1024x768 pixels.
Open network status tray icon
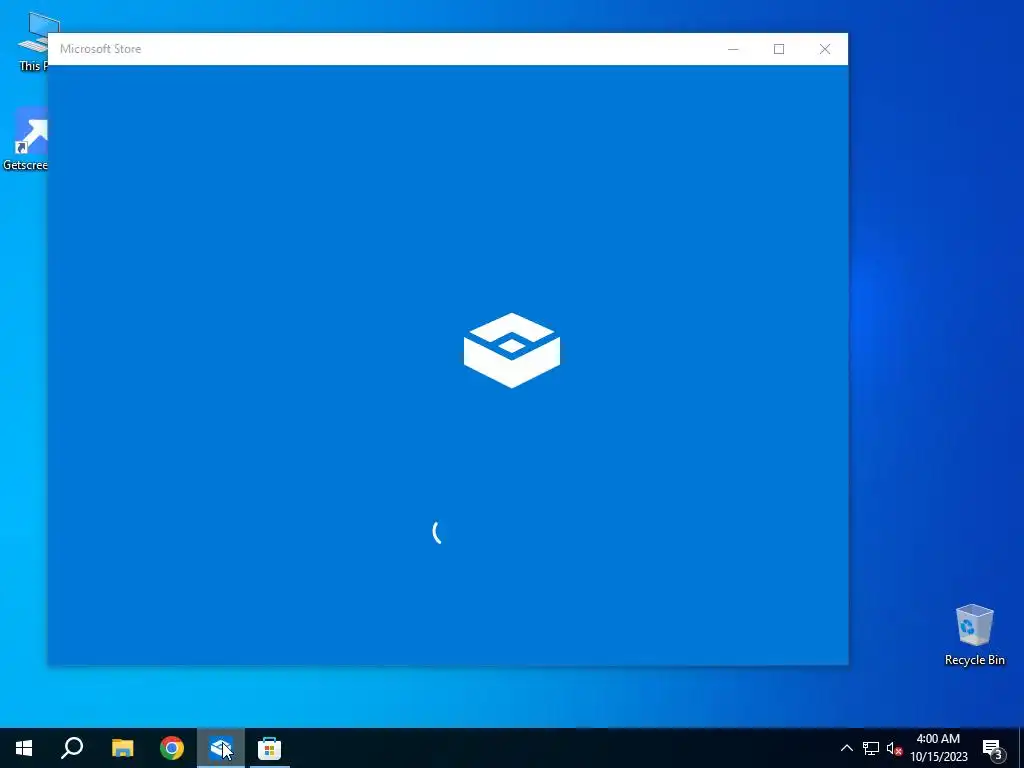tap(871, 748)
